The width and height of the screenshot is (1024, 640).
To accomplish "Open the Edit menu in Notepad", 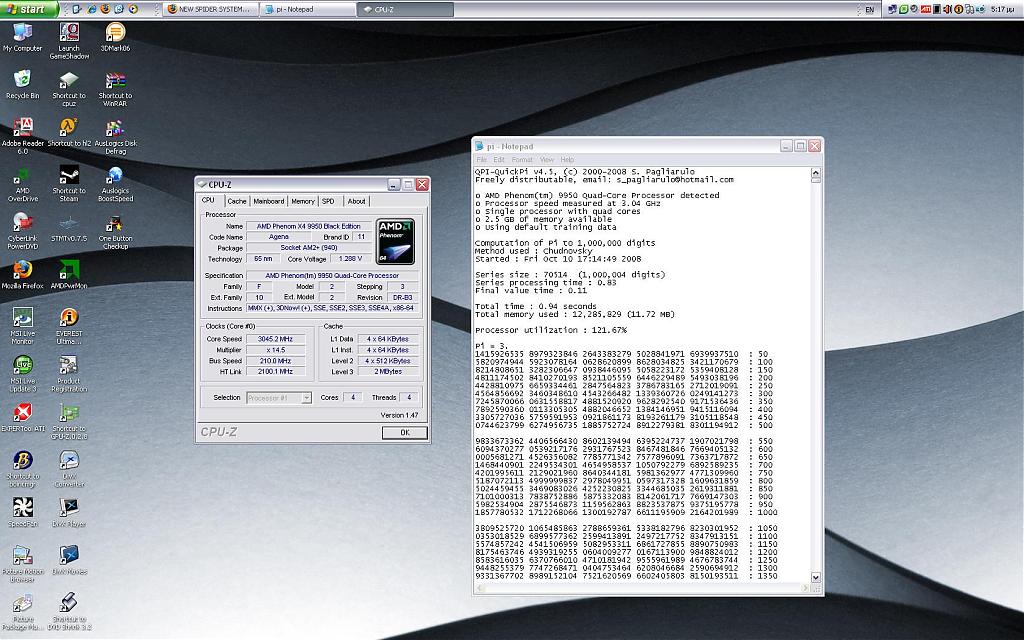I will tap(499, 159).
